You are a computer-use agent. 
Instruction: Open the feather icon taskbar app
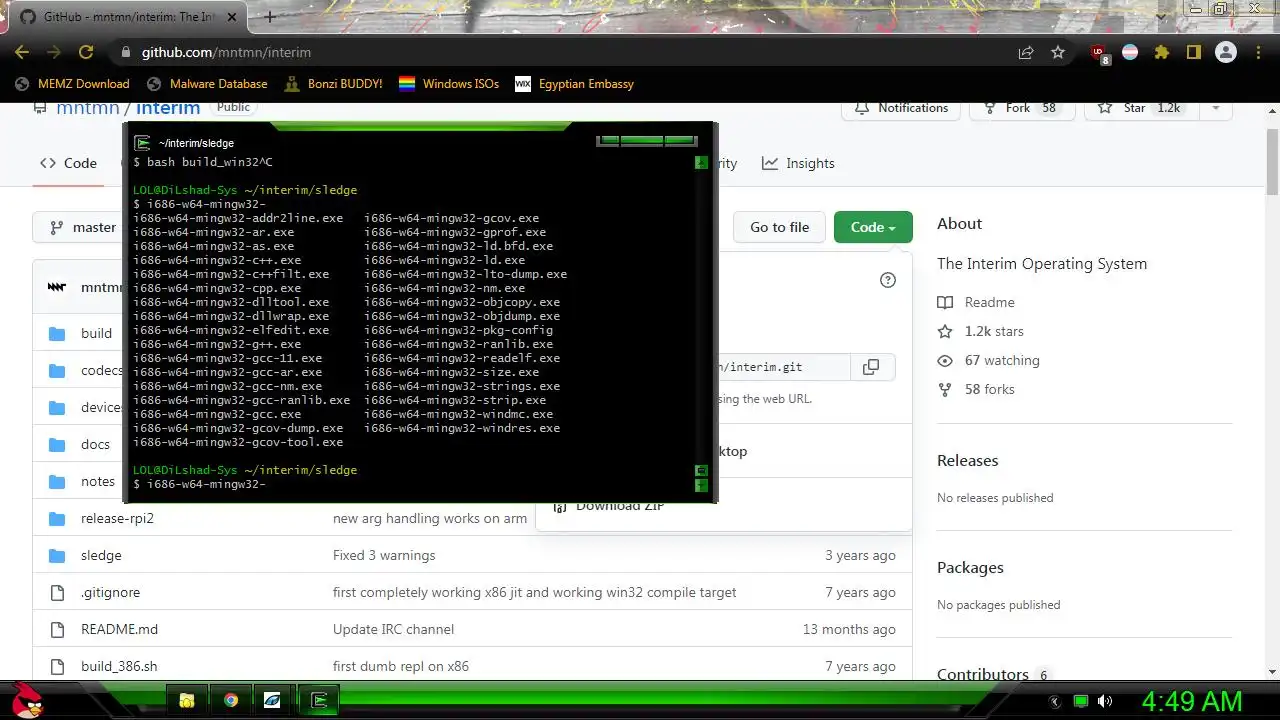coord(272,700)
